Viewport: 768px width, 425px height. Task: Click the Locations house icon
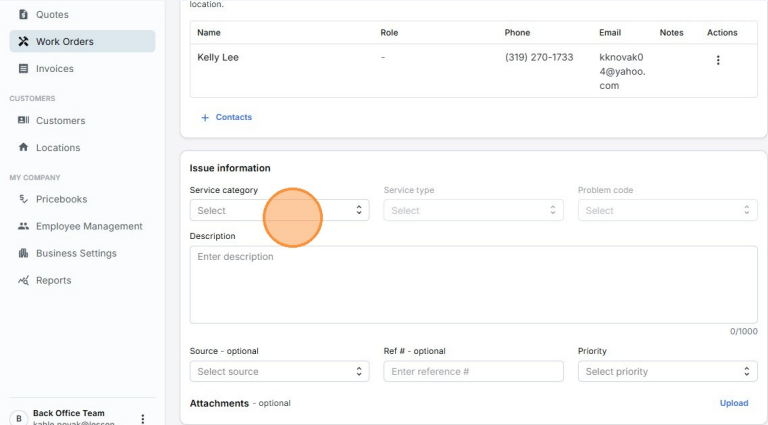tap(23, 148)
